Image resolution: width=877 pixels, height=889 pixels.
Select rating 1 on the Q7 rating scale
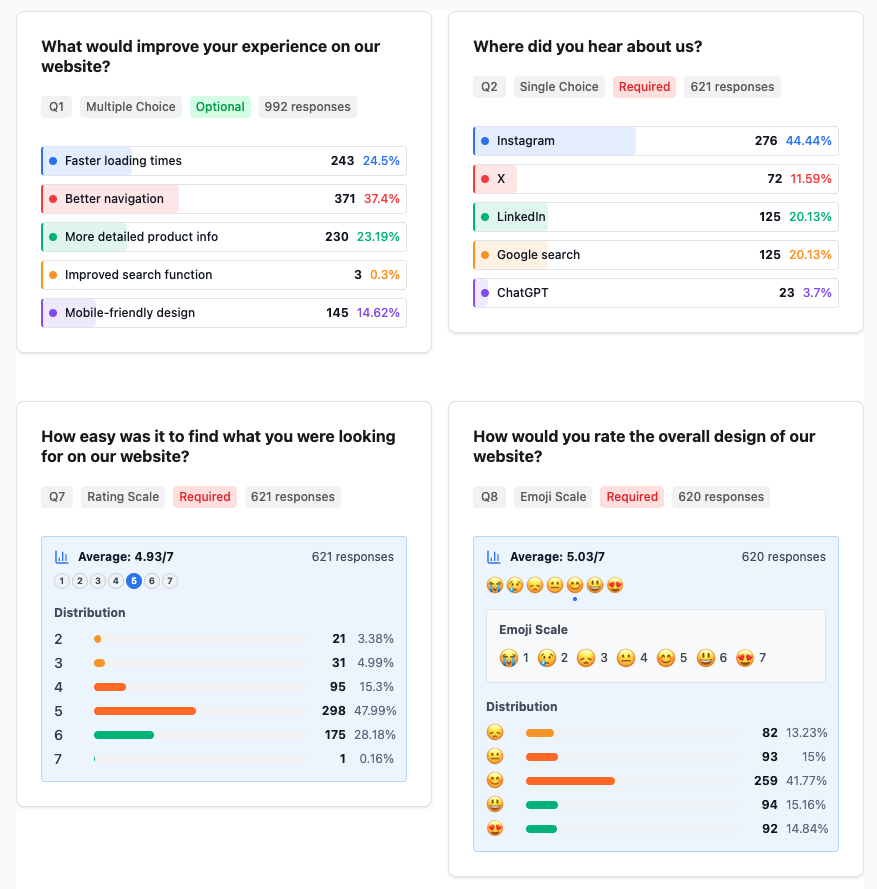[x=61, y=580]
